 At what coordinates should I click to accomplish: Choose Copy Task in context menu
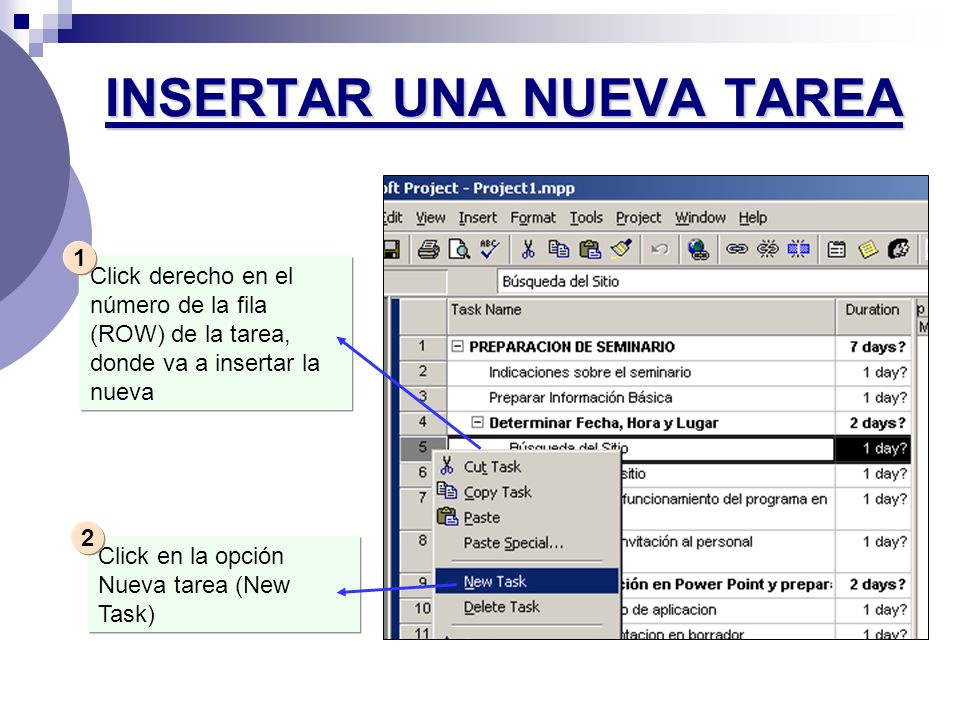(527, 492)
